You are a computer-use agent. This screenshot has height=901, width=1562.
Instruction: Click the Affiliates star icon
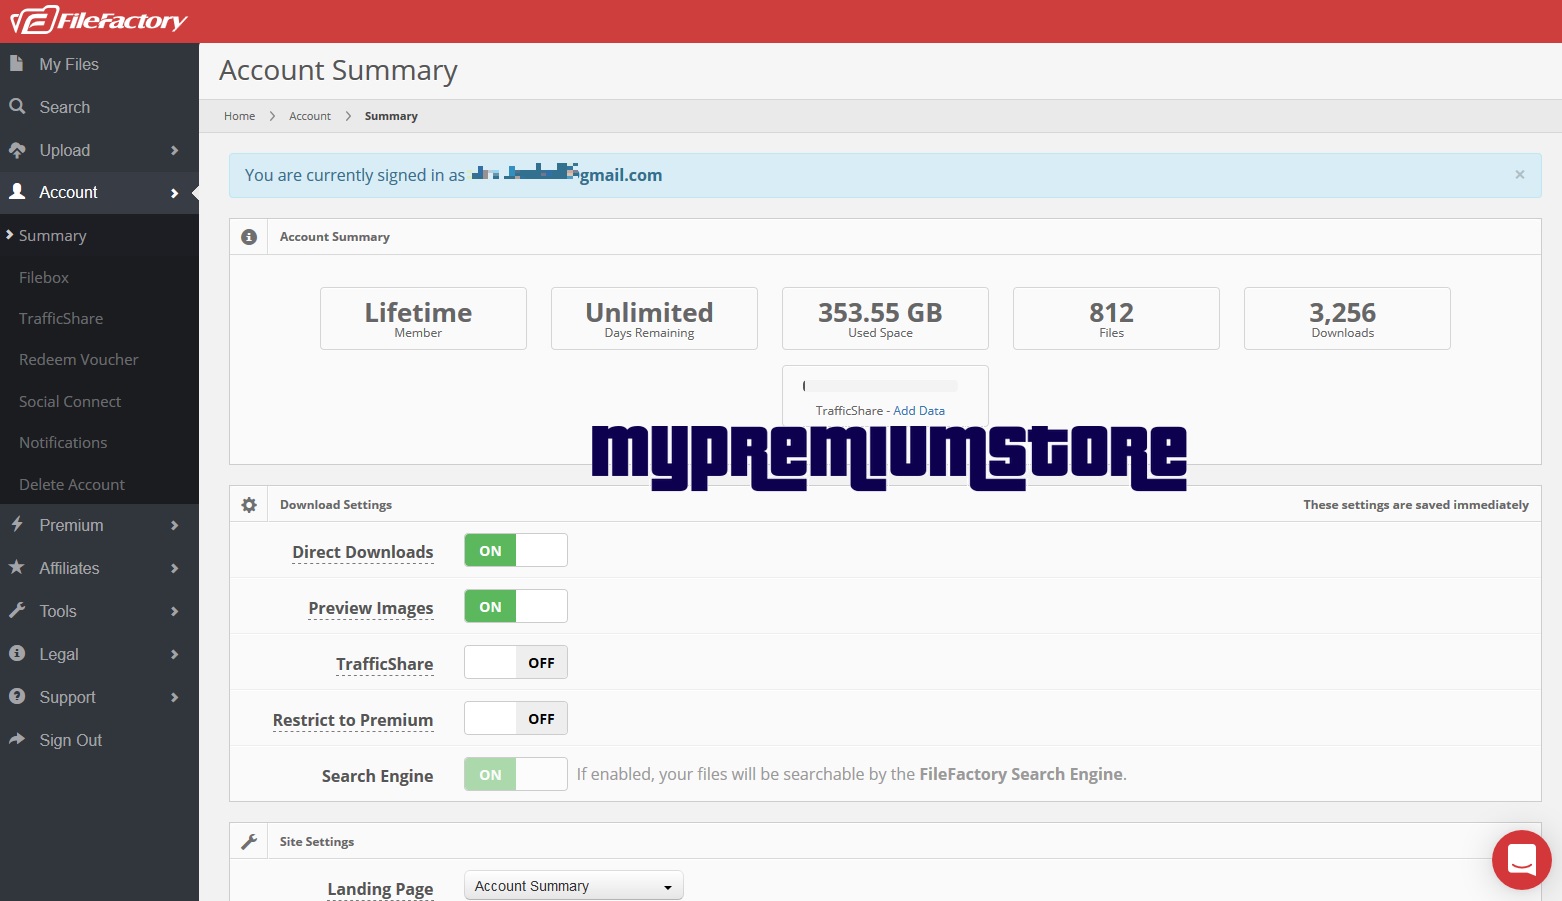pos(17,568)
